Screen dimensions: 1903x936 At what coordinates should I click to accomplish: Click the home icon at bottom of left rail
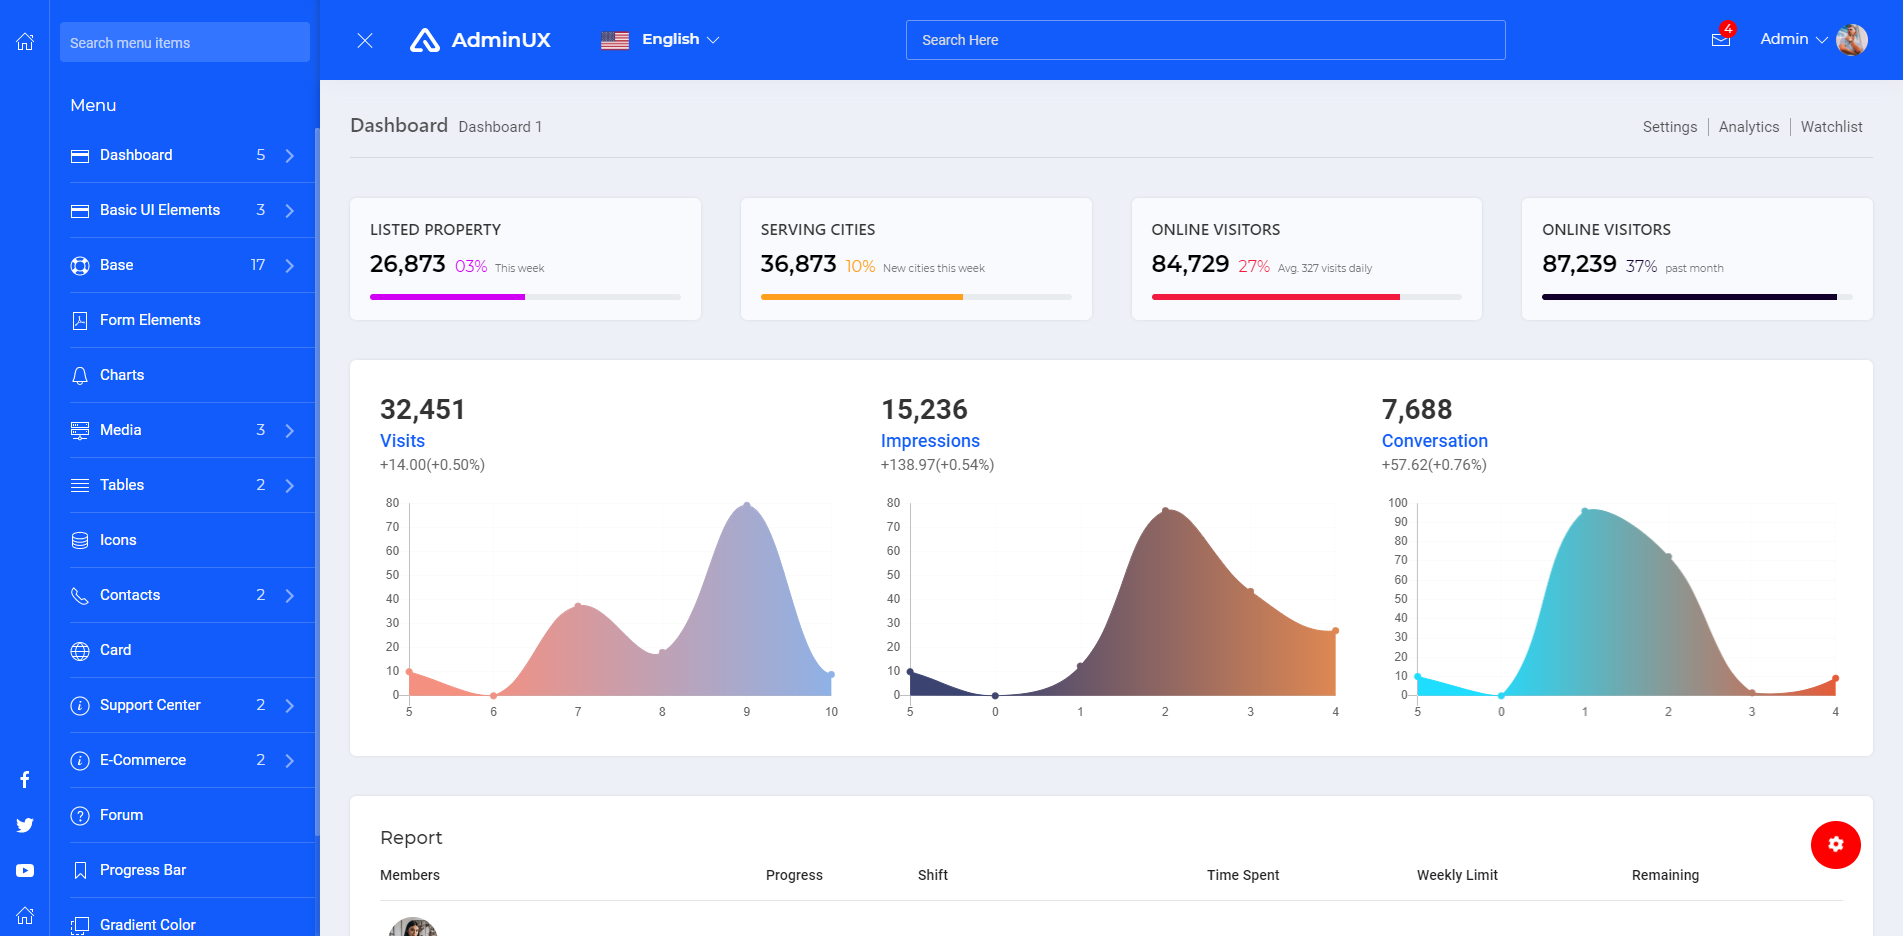(x=25, y=915)
